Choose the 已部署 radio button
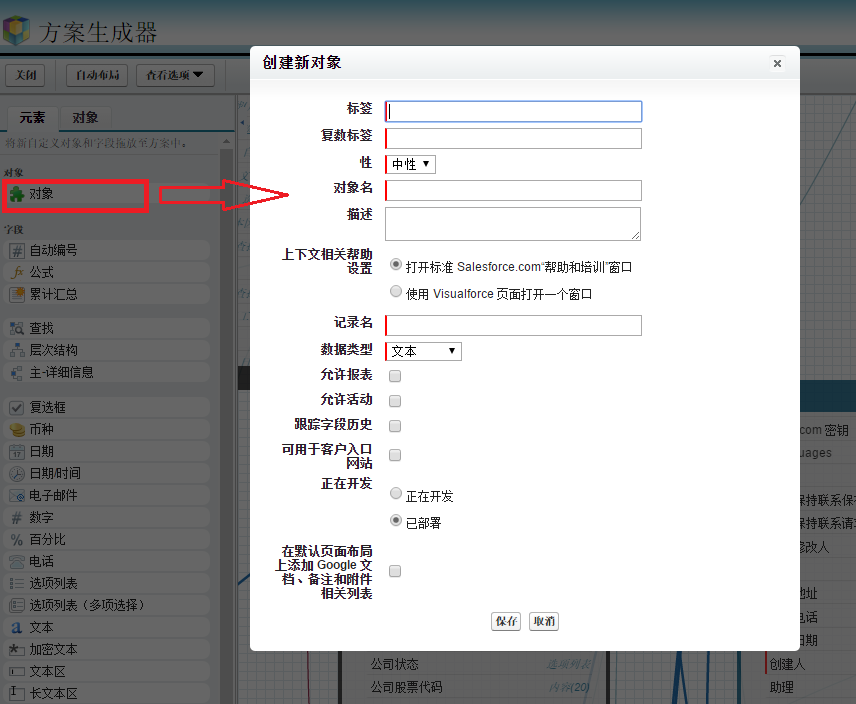This screenshot has height=704, width=856. click(x=396, y=520)
